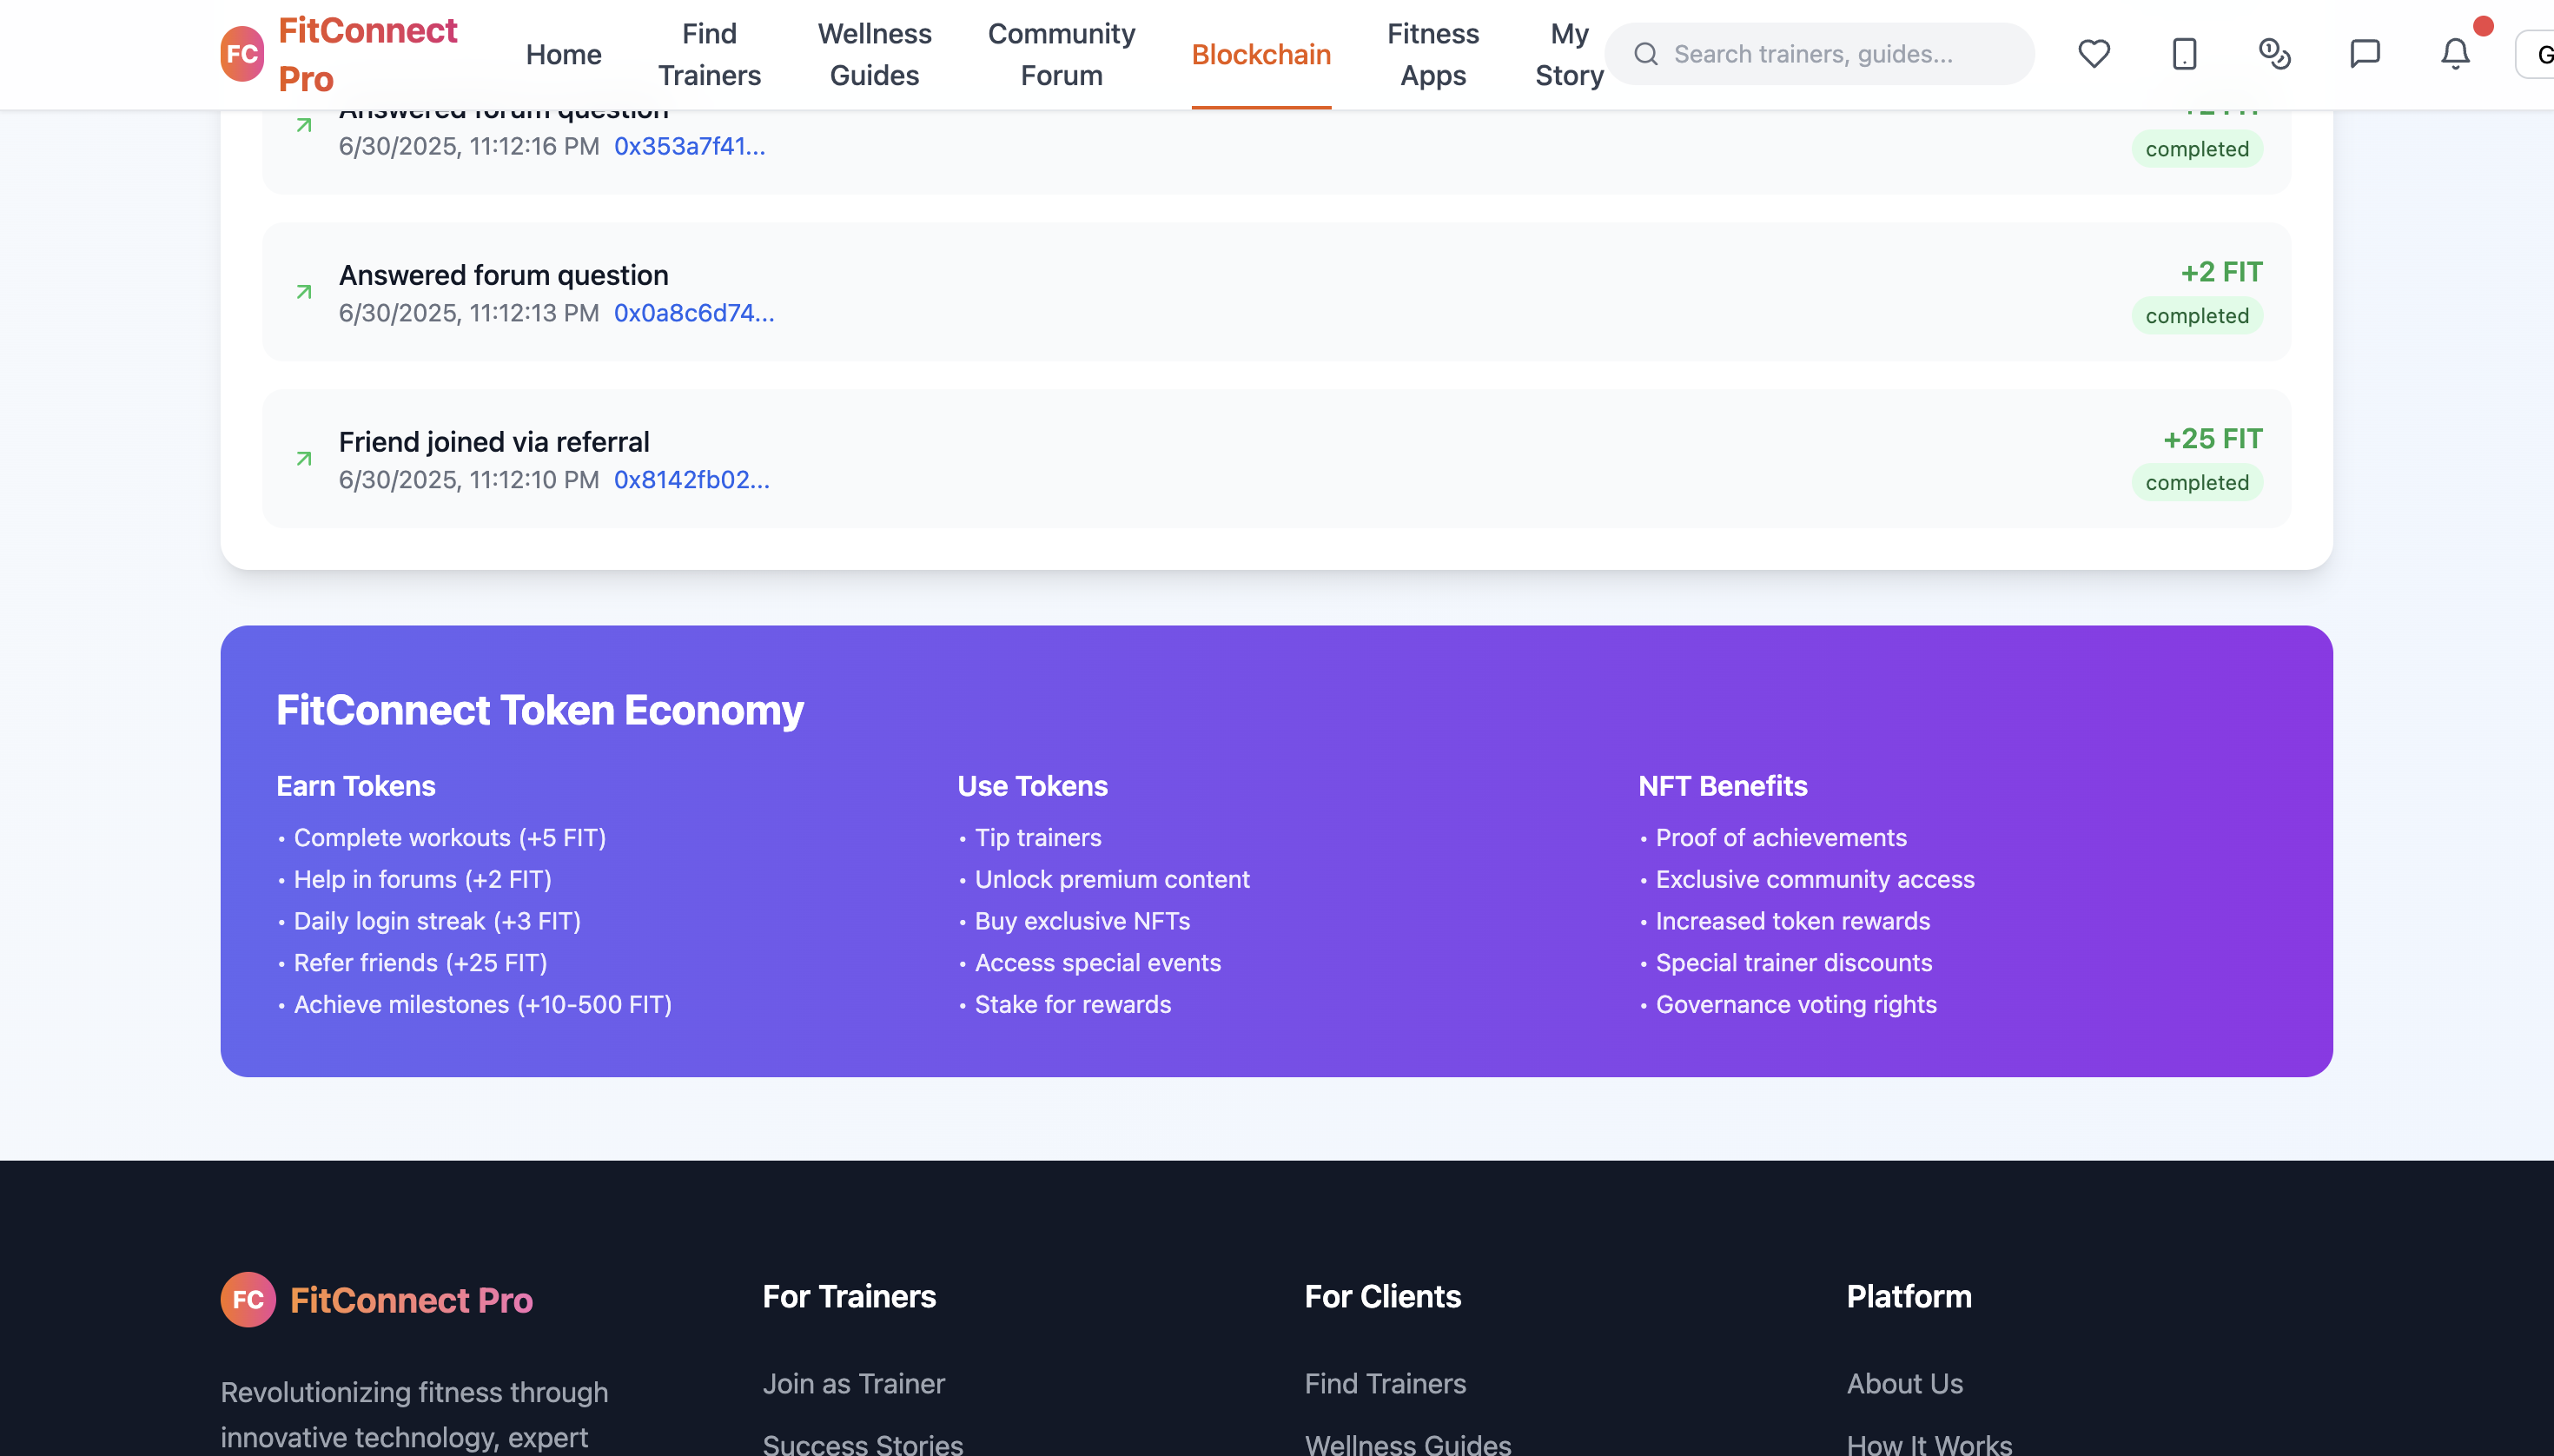Open transaction hash 0x8142fb02...
The width and height of the screenshot is (2554, 1456).
click(691, 480)
